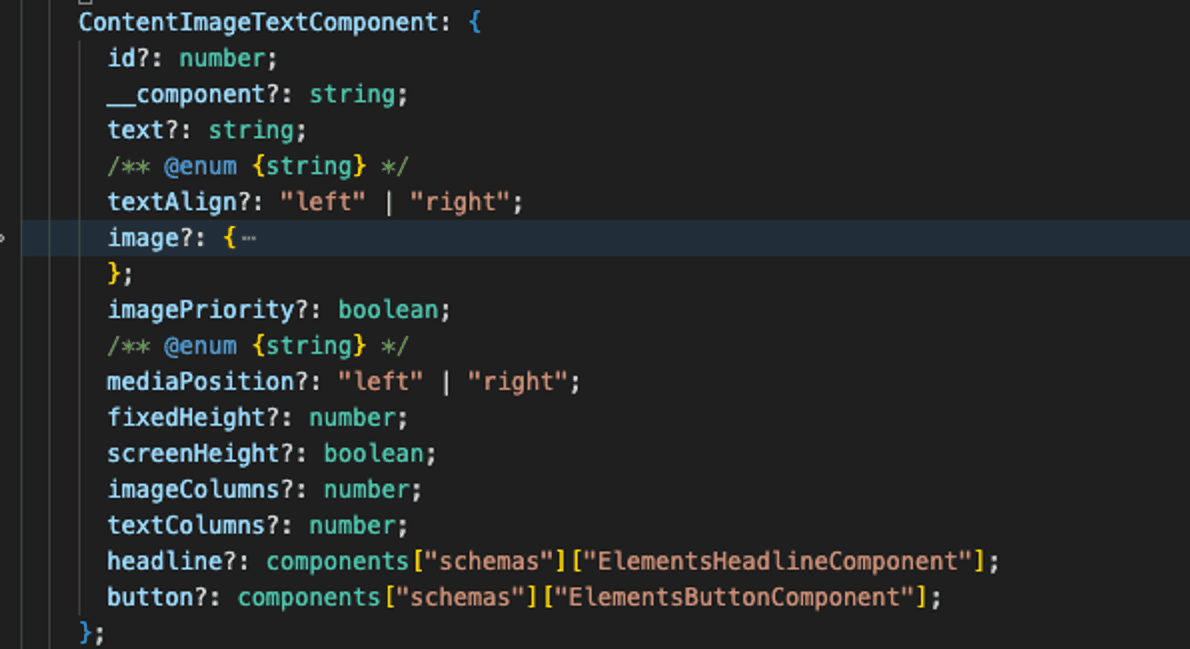
Task: Click the first @enum JSDoc tag
Action: [200, 166]
